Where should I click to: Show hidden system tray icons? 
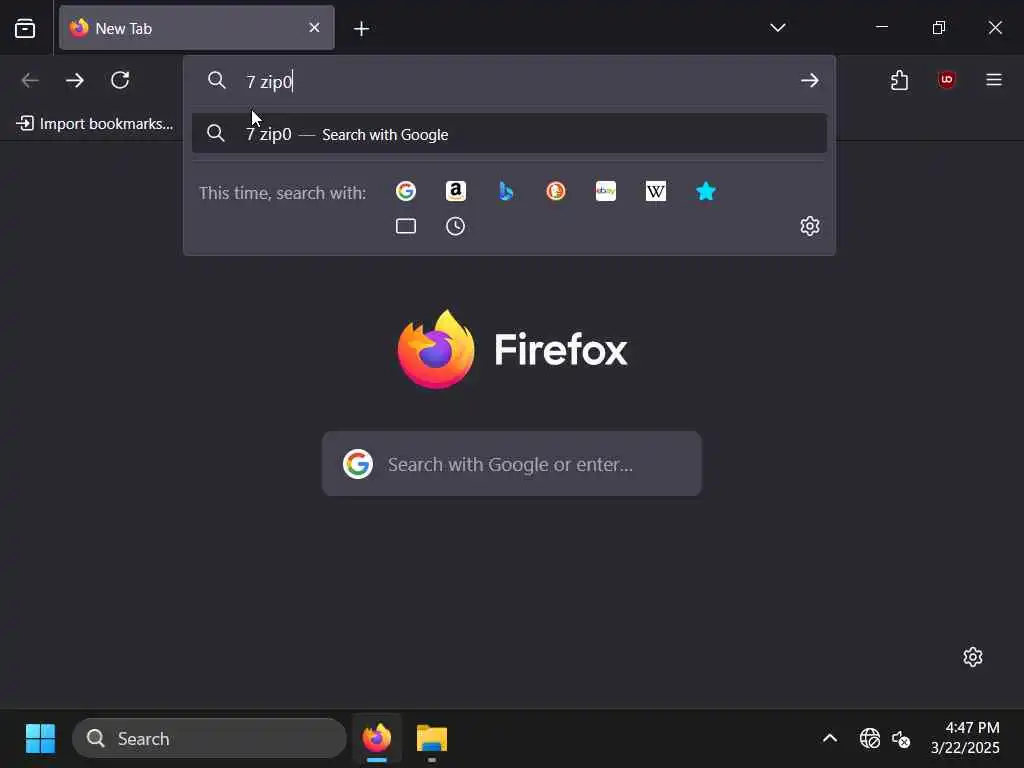coord(829,739)
